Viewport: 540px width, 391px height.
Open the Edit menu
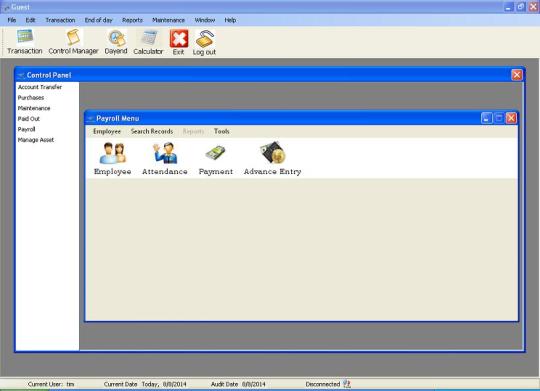pos(30,20)
